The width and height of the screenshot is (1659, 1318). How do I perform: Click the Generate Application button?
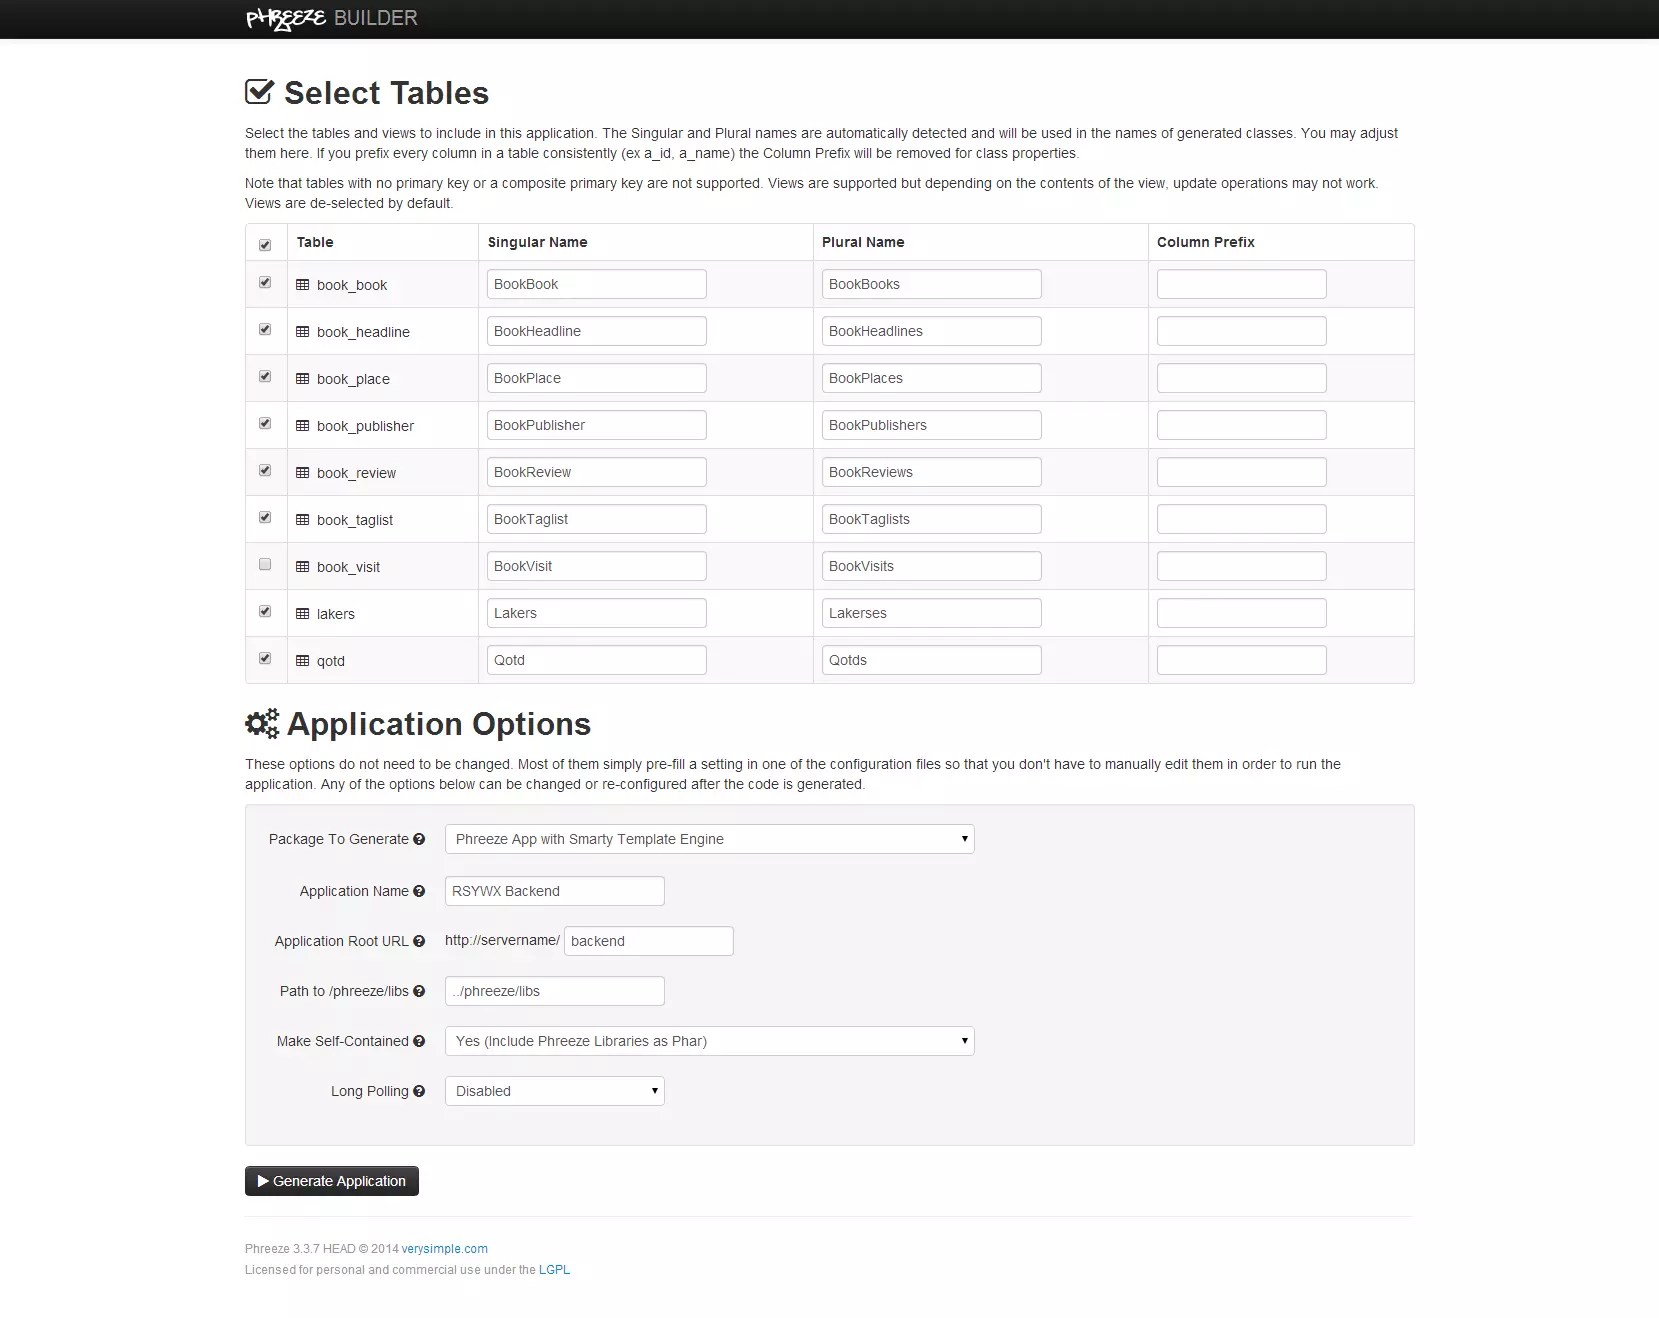pyautogui.click(x=332, y=1181)
